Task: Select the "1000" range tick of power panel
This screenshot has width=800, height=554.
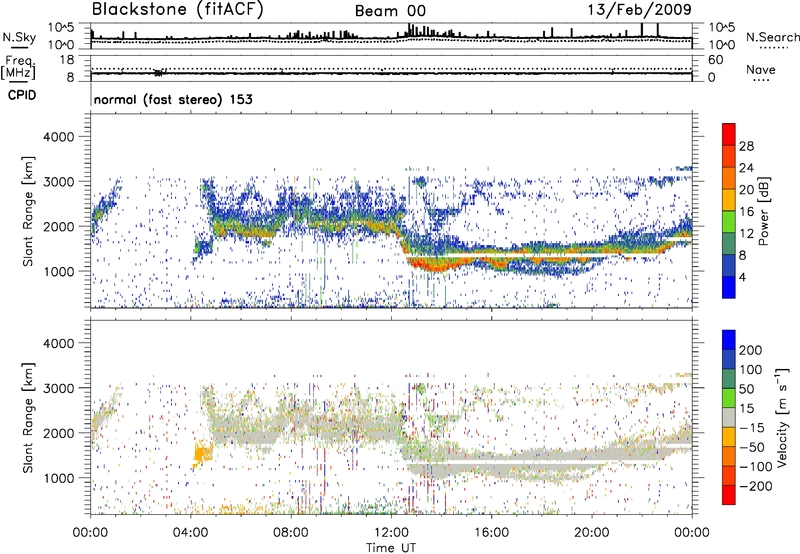Action: (58, 271)
